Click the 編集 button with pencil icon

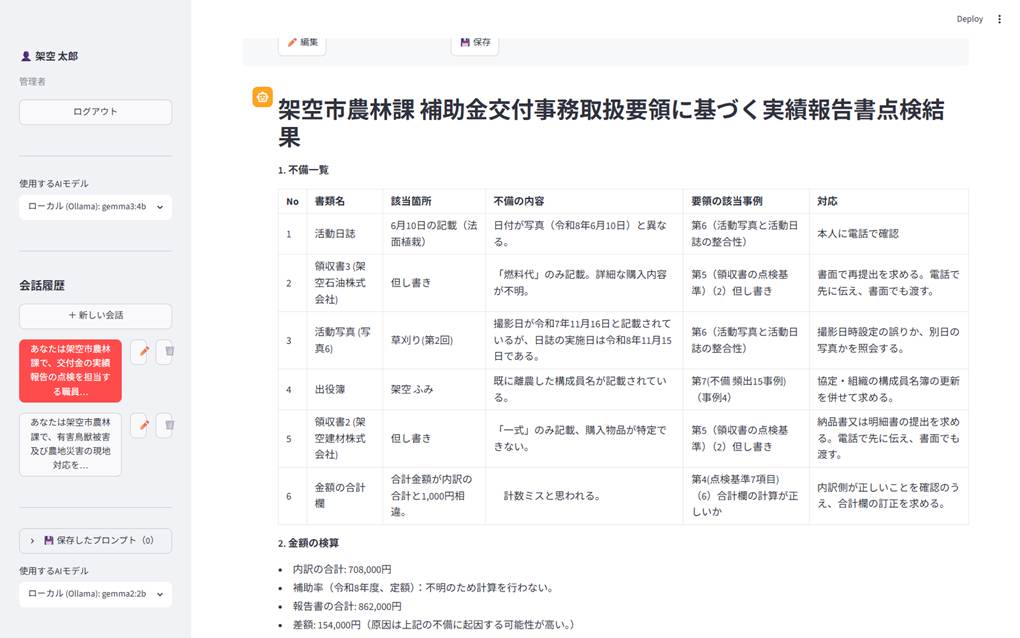click(x=302, y=43)
